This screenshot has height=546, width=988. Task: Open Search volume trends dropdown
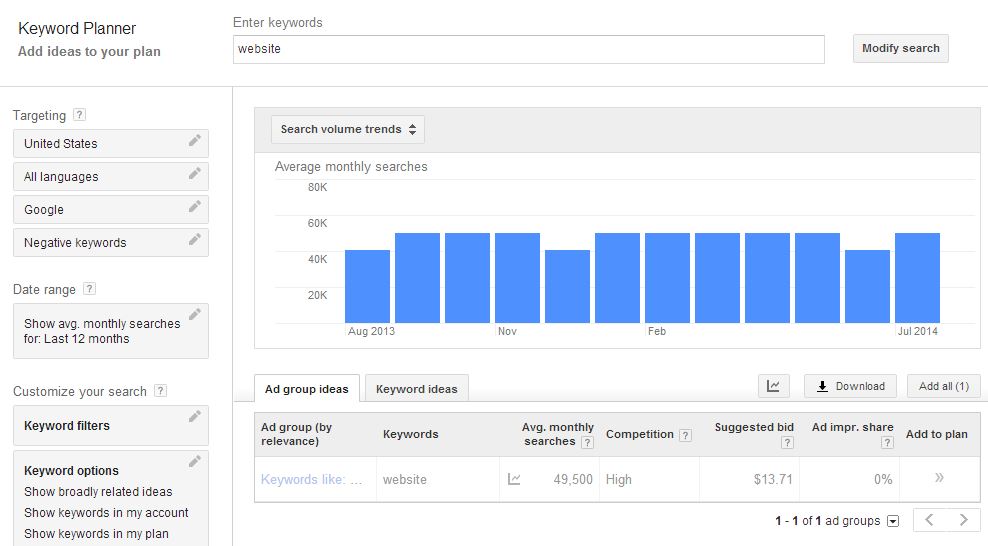point(348,129)
